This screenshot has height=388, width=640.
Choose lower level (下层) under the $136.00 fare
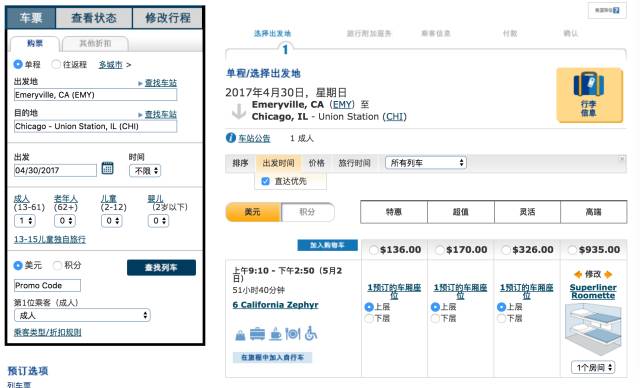tap(369, 318)
